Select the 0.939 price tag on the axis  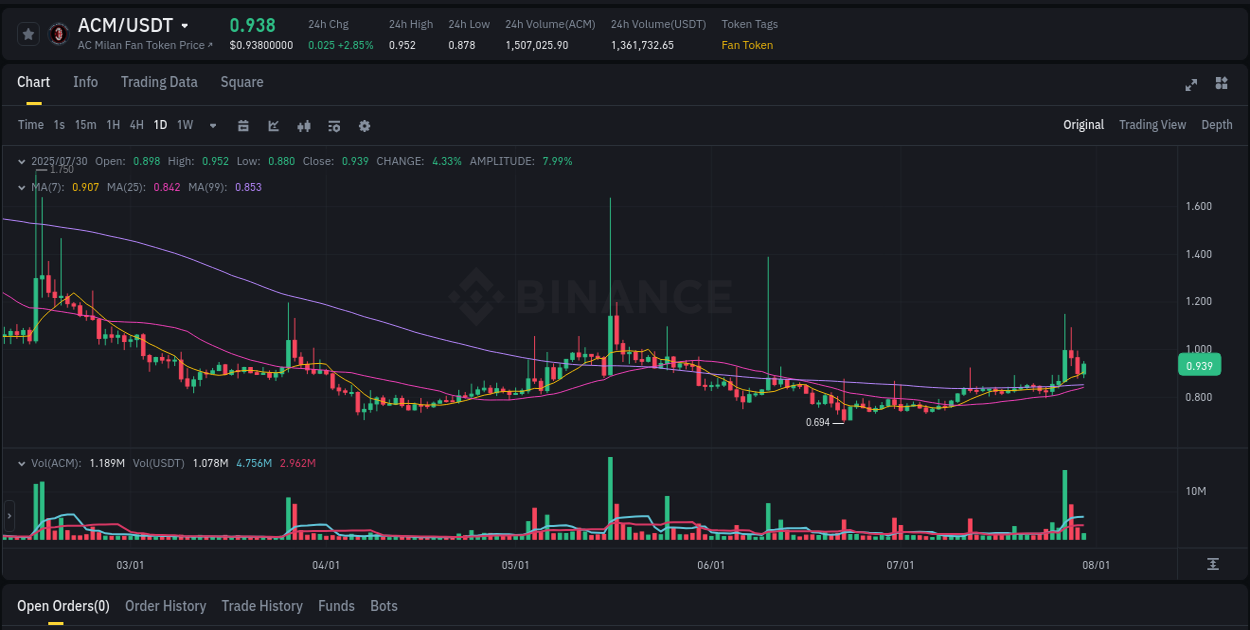[1198, 365]
